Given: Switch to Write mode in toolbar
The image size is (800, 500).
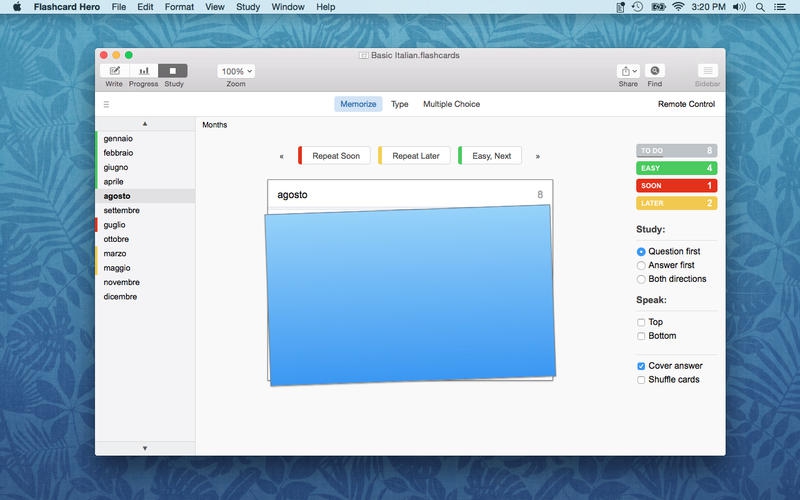Looking at the screenshot, I should pos(114,71).
